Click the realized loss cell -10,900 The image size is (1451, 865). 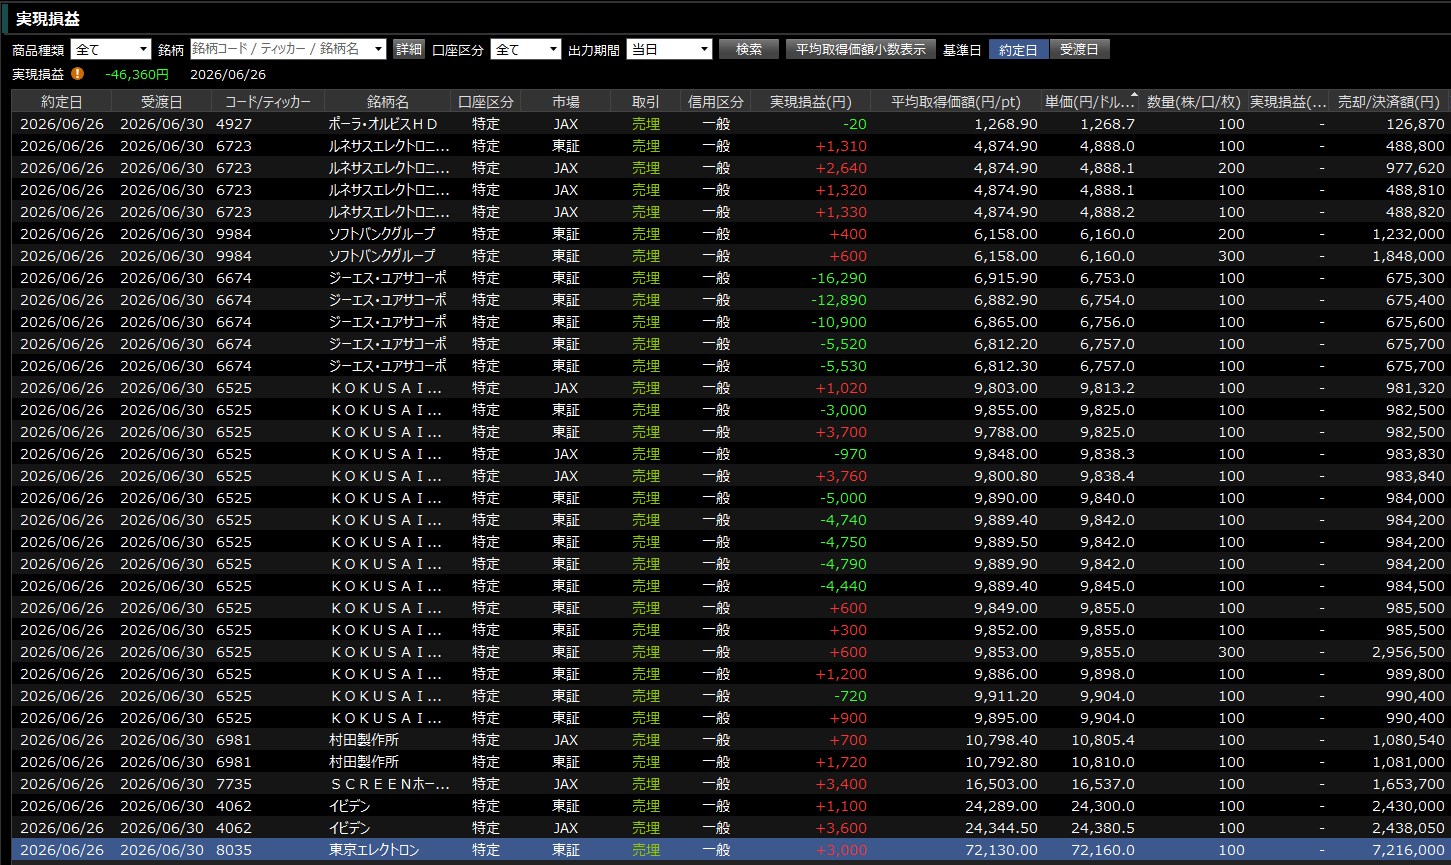click(x=839, y=322)
